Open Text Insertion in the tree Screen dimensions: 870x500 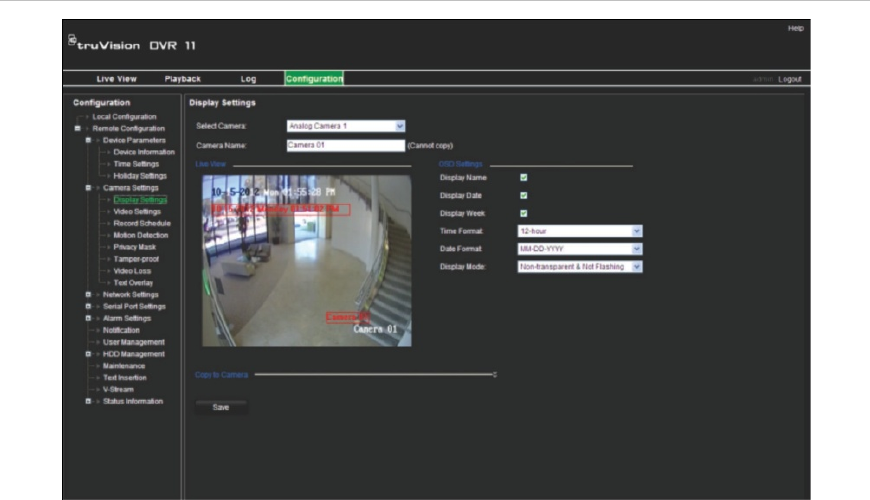(x=125, y=378)
